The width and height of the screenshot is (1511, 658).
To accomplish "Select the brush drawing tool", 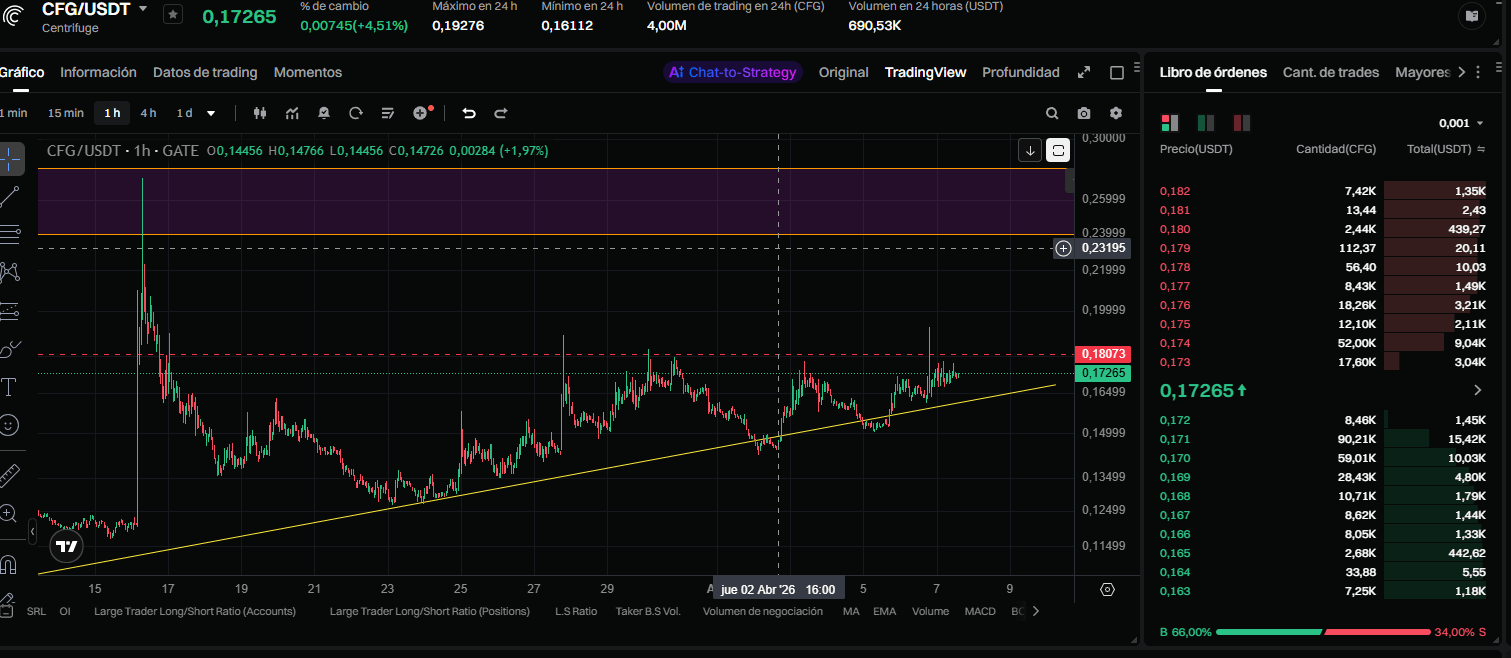I will click(x=10, y=349).
